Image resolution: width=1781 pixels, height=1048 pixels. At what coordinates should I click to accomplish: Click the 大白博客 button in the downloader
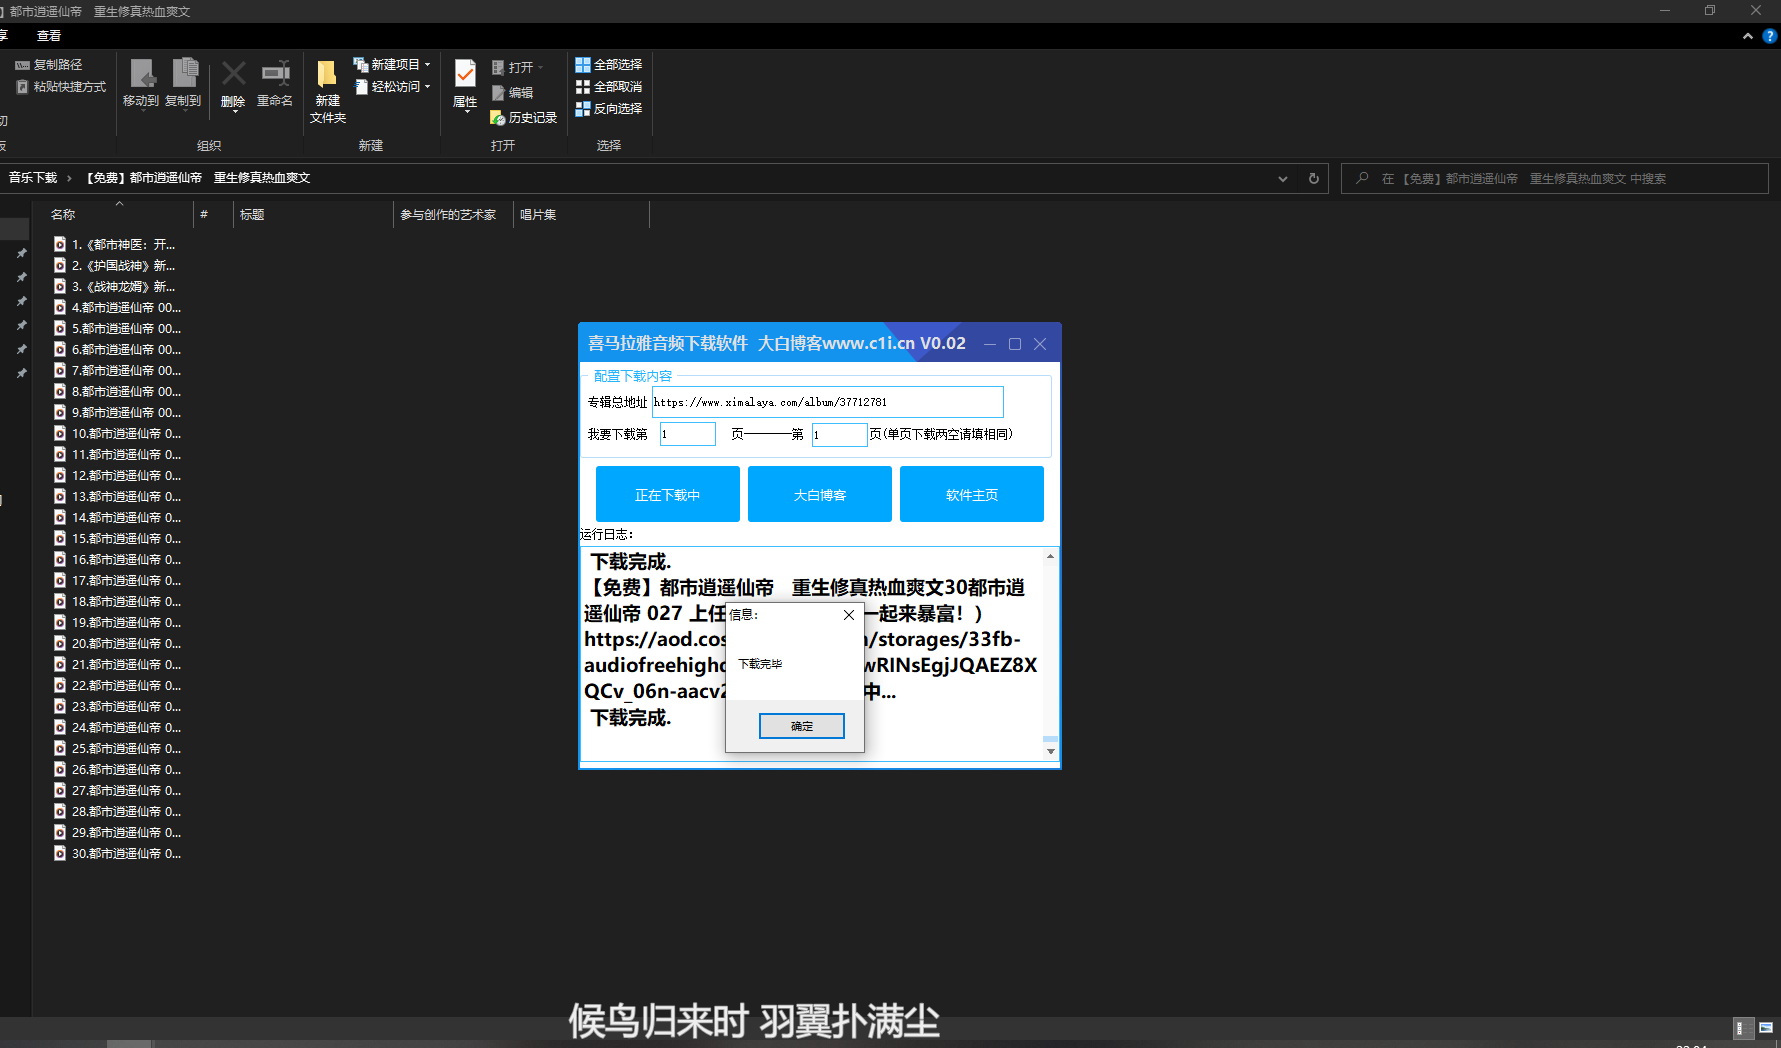[819, 494]
